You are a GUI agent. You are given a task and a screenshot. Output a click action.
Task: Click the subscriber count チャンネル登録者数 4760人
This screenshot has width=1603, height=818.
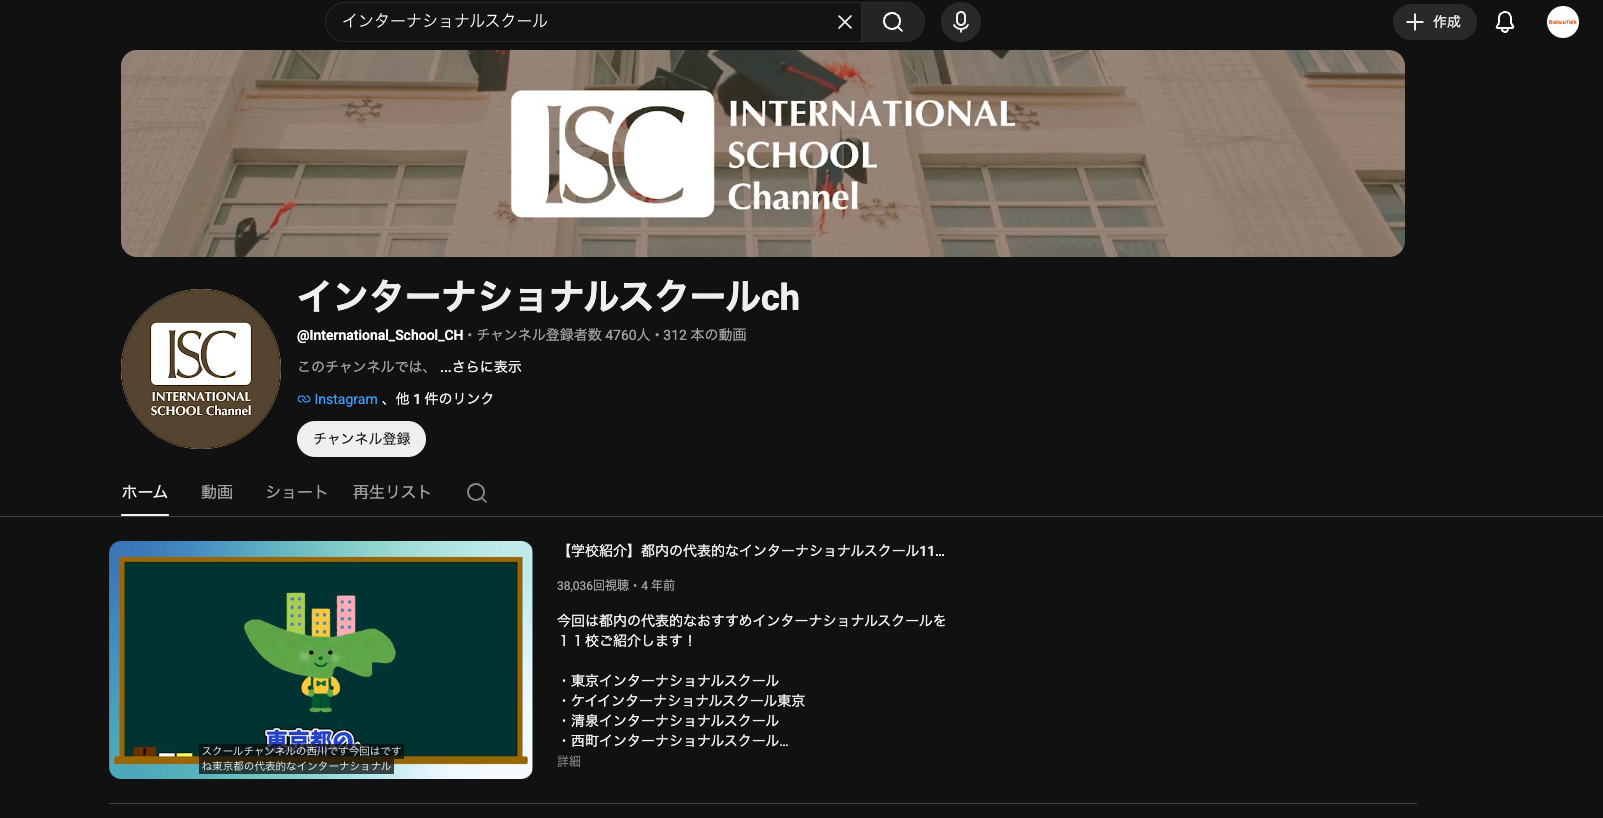[563, 335]
